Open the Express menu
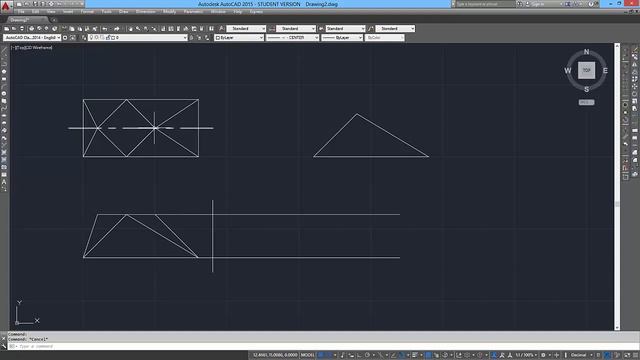The width and height of the screenshot is (640, 360). pos(256,12)
